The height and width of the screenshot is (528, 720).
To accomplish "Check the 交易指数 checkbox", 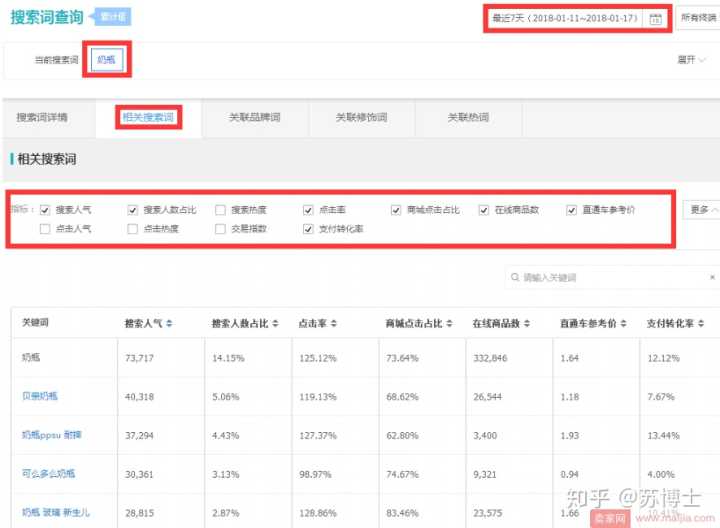I will [x=220, y=229].
